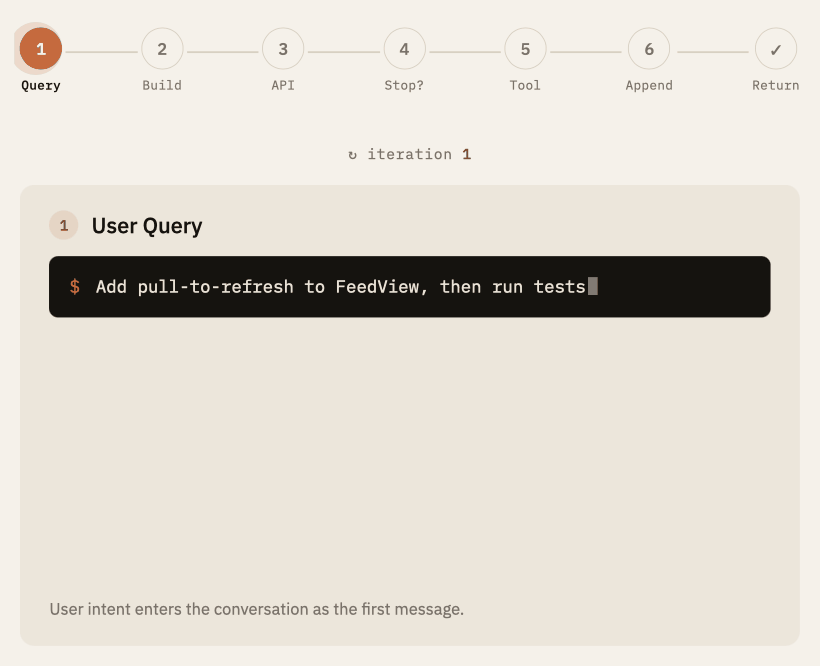This screenshot has height=666, width=820.
Task: Click the numbered 1 badge beside User Query
Action: click(64, 225)
